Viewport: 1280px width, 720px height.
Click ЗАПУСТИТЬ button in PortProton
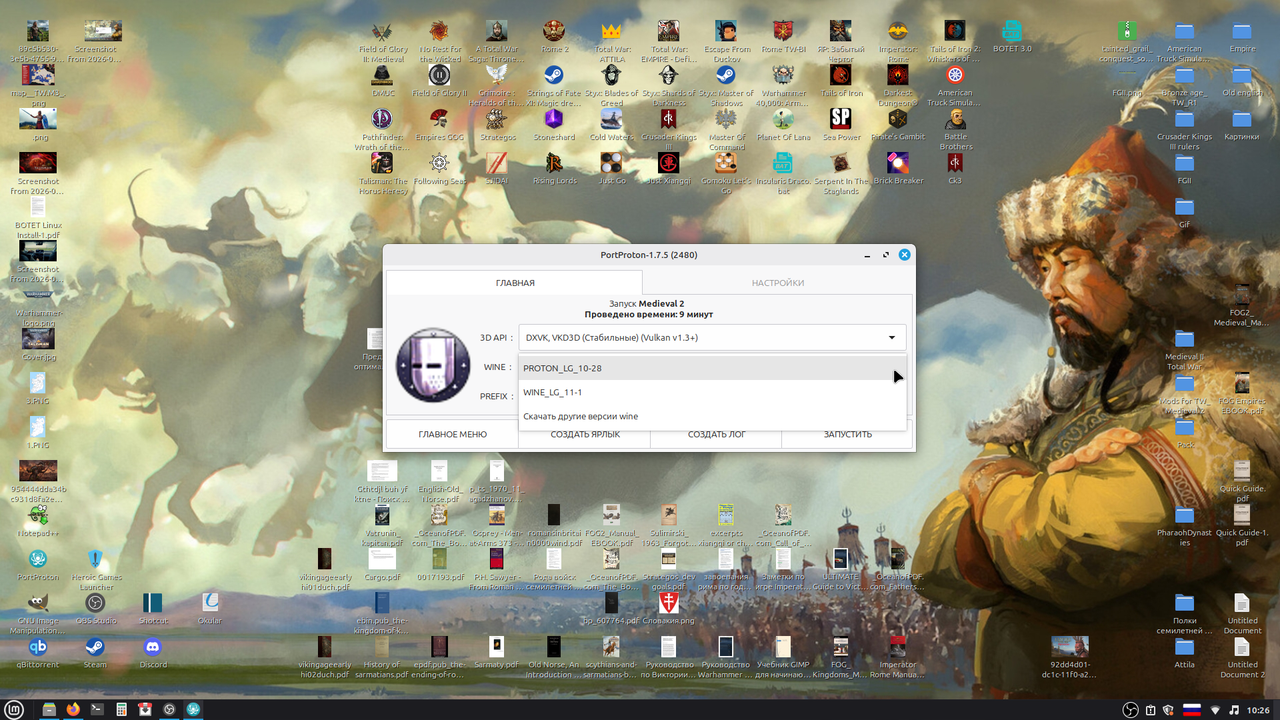[847, 434]
